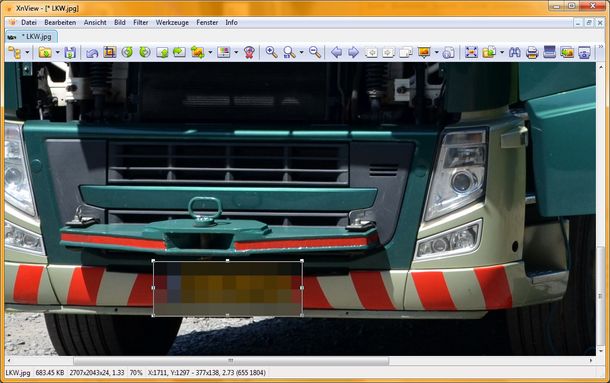Expand the open file dropdown arrow

pos(58,52)
